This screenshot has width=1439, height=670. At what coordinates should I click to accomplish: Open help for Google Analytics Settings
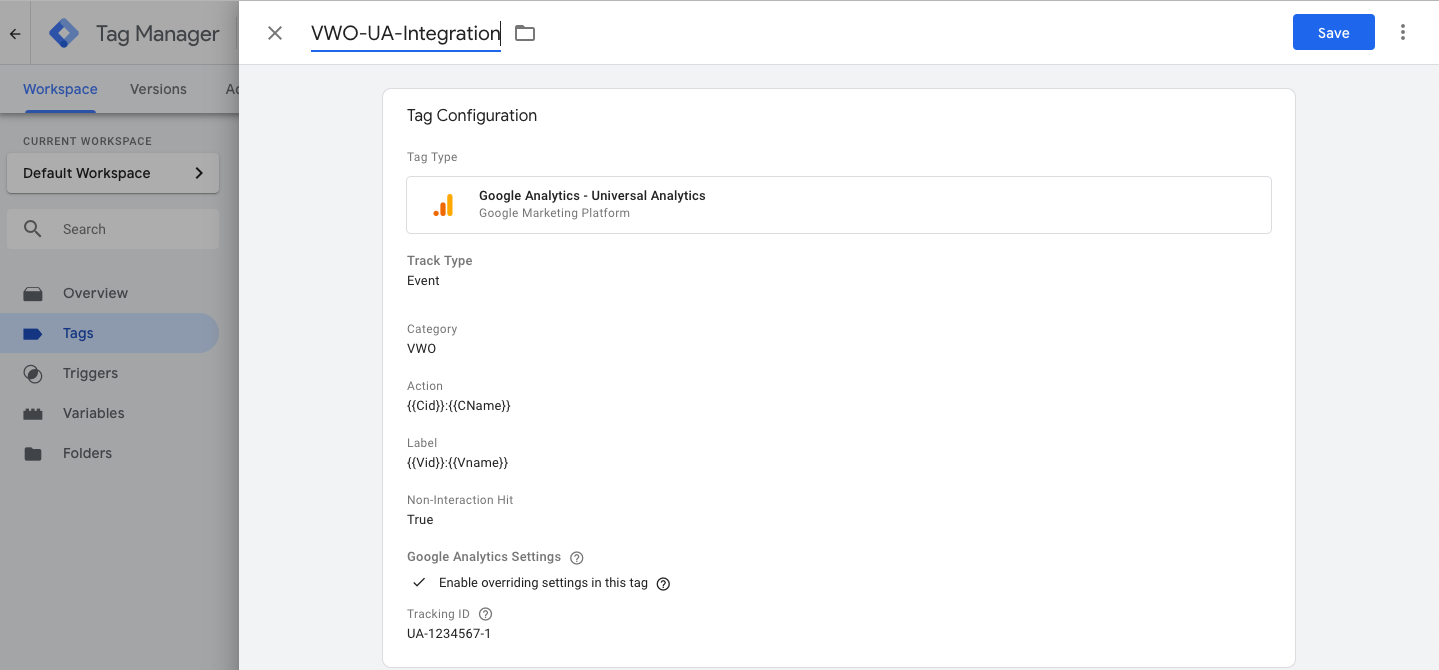576,558
